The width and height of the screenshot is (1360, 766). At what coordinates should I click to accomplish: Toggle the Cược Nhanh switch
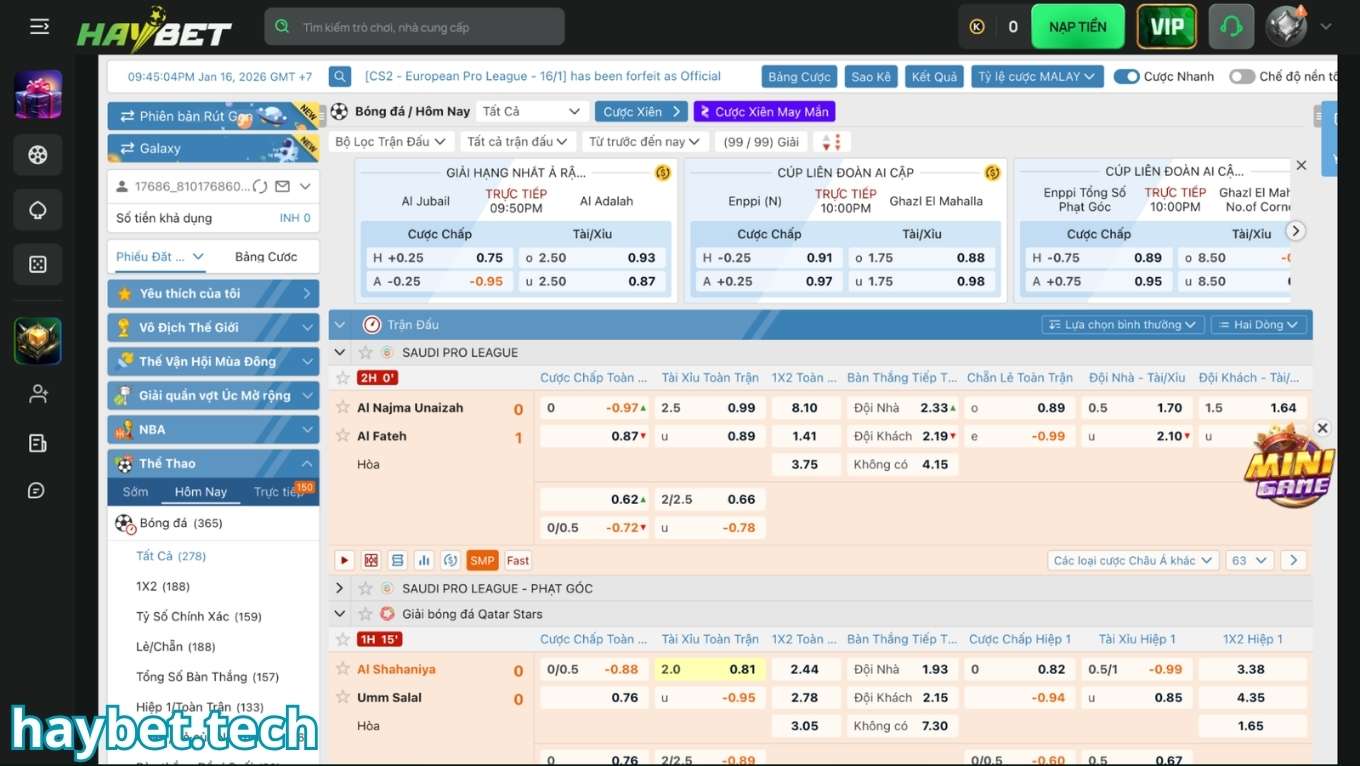click(x=1127, y=77)
